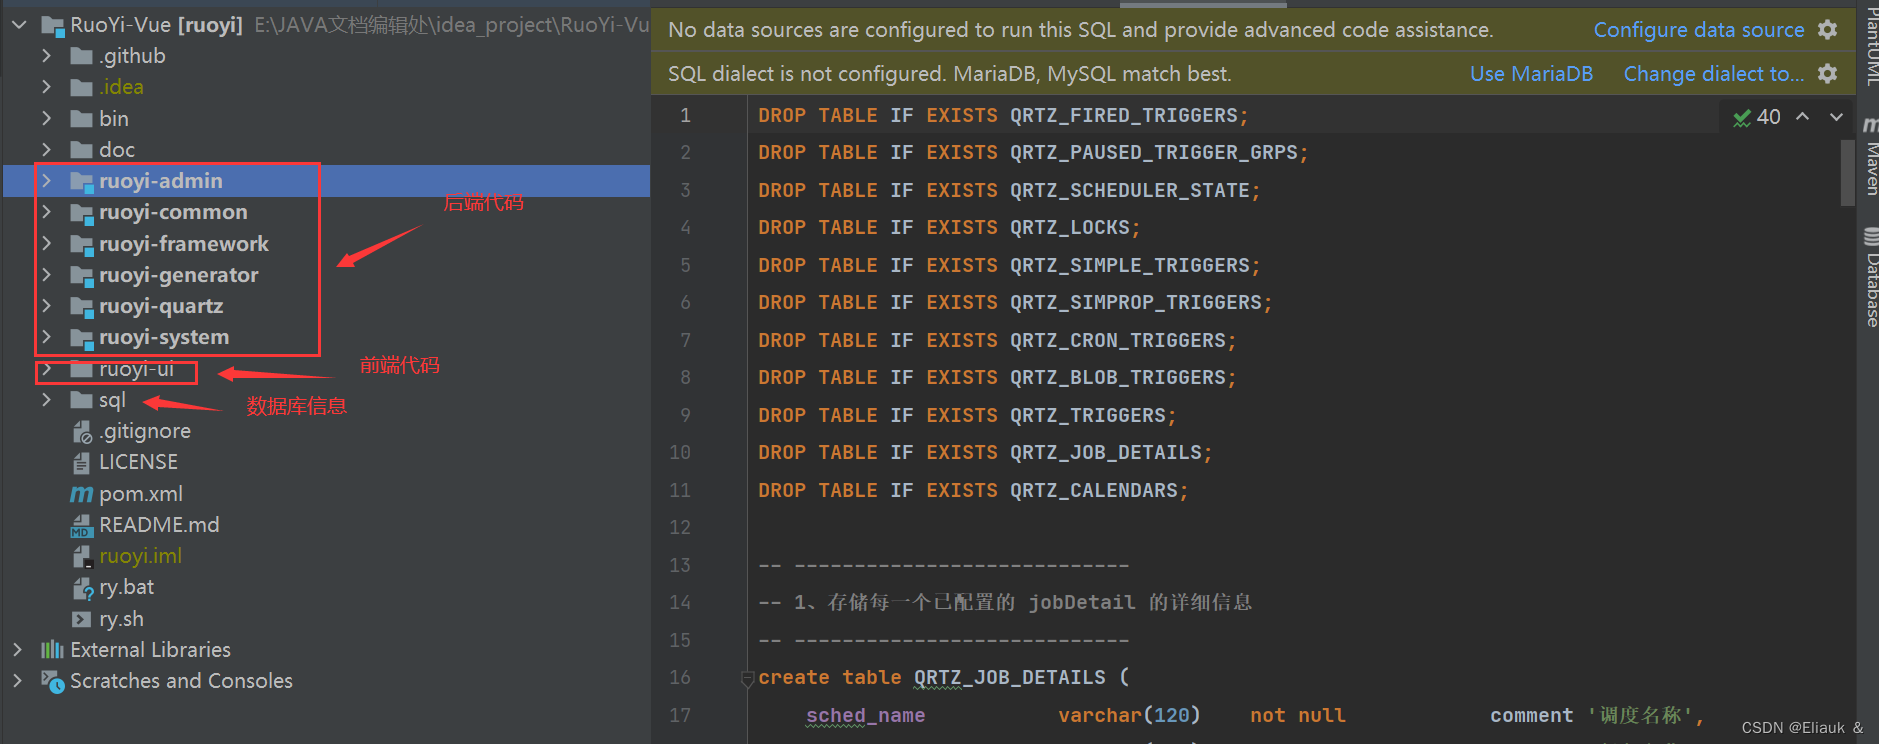This screenshot has width=1879, height=744.
Task: Click the ruoyi-admin module icon
Action: [82, 181]
